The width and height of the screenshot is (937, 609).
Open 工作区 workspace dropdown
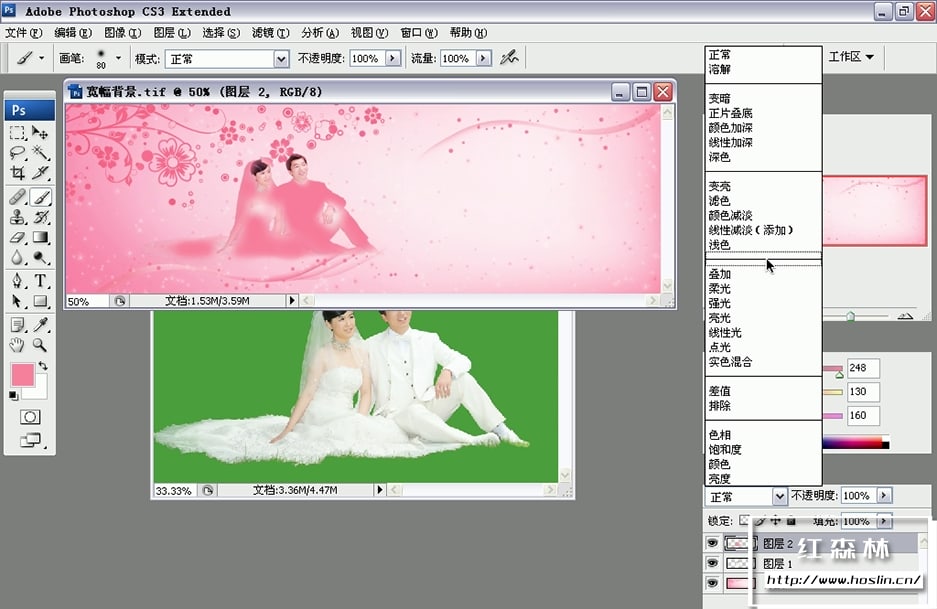click(x=851, y=57)
